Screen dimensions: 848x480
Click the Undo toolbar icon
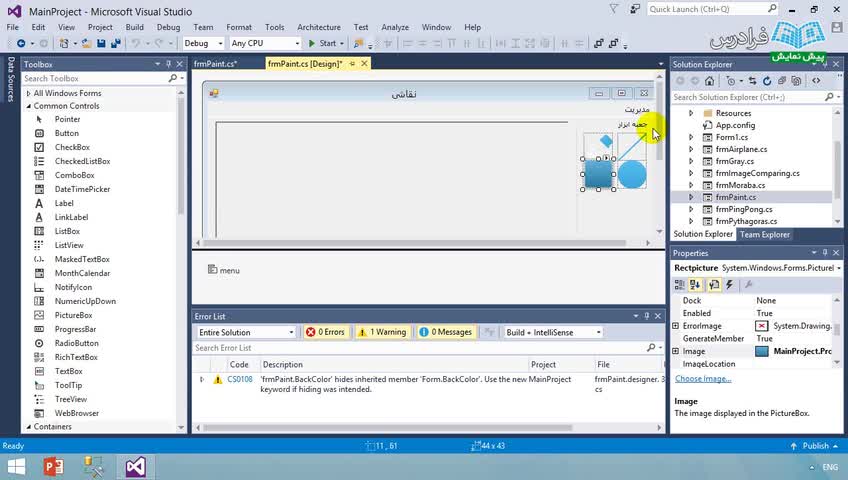coord(135,43)
